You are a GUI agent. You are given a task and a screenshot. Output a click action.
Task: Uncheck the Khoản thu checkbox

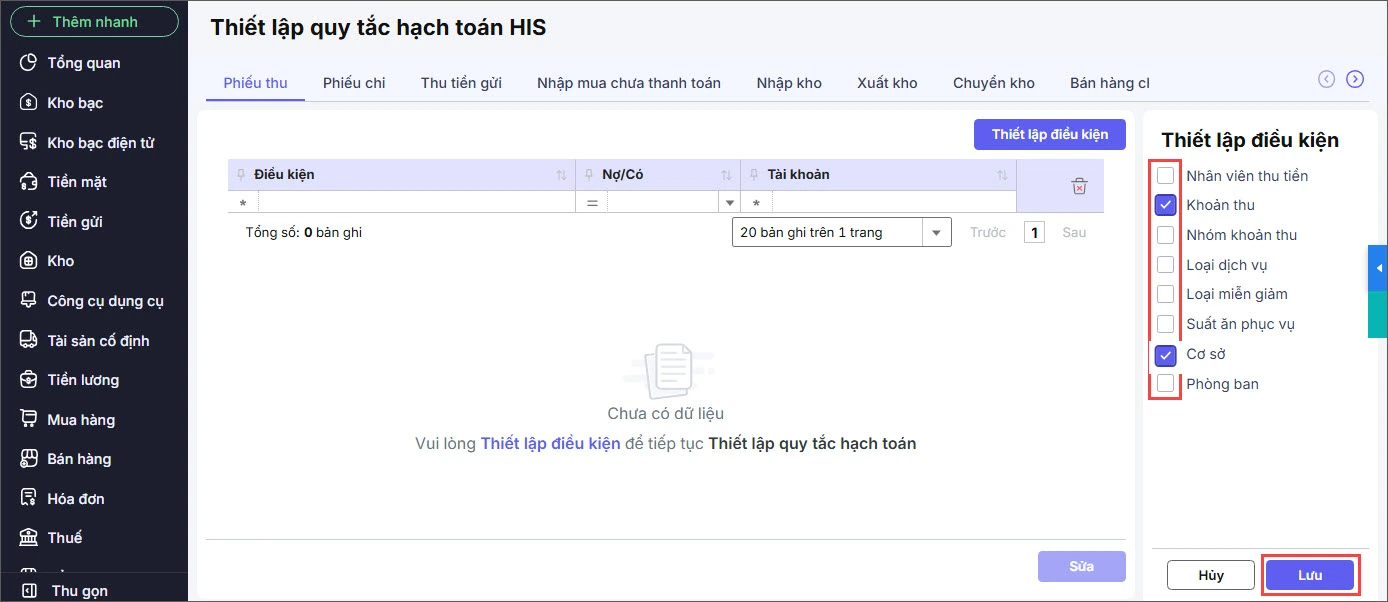1166,205
